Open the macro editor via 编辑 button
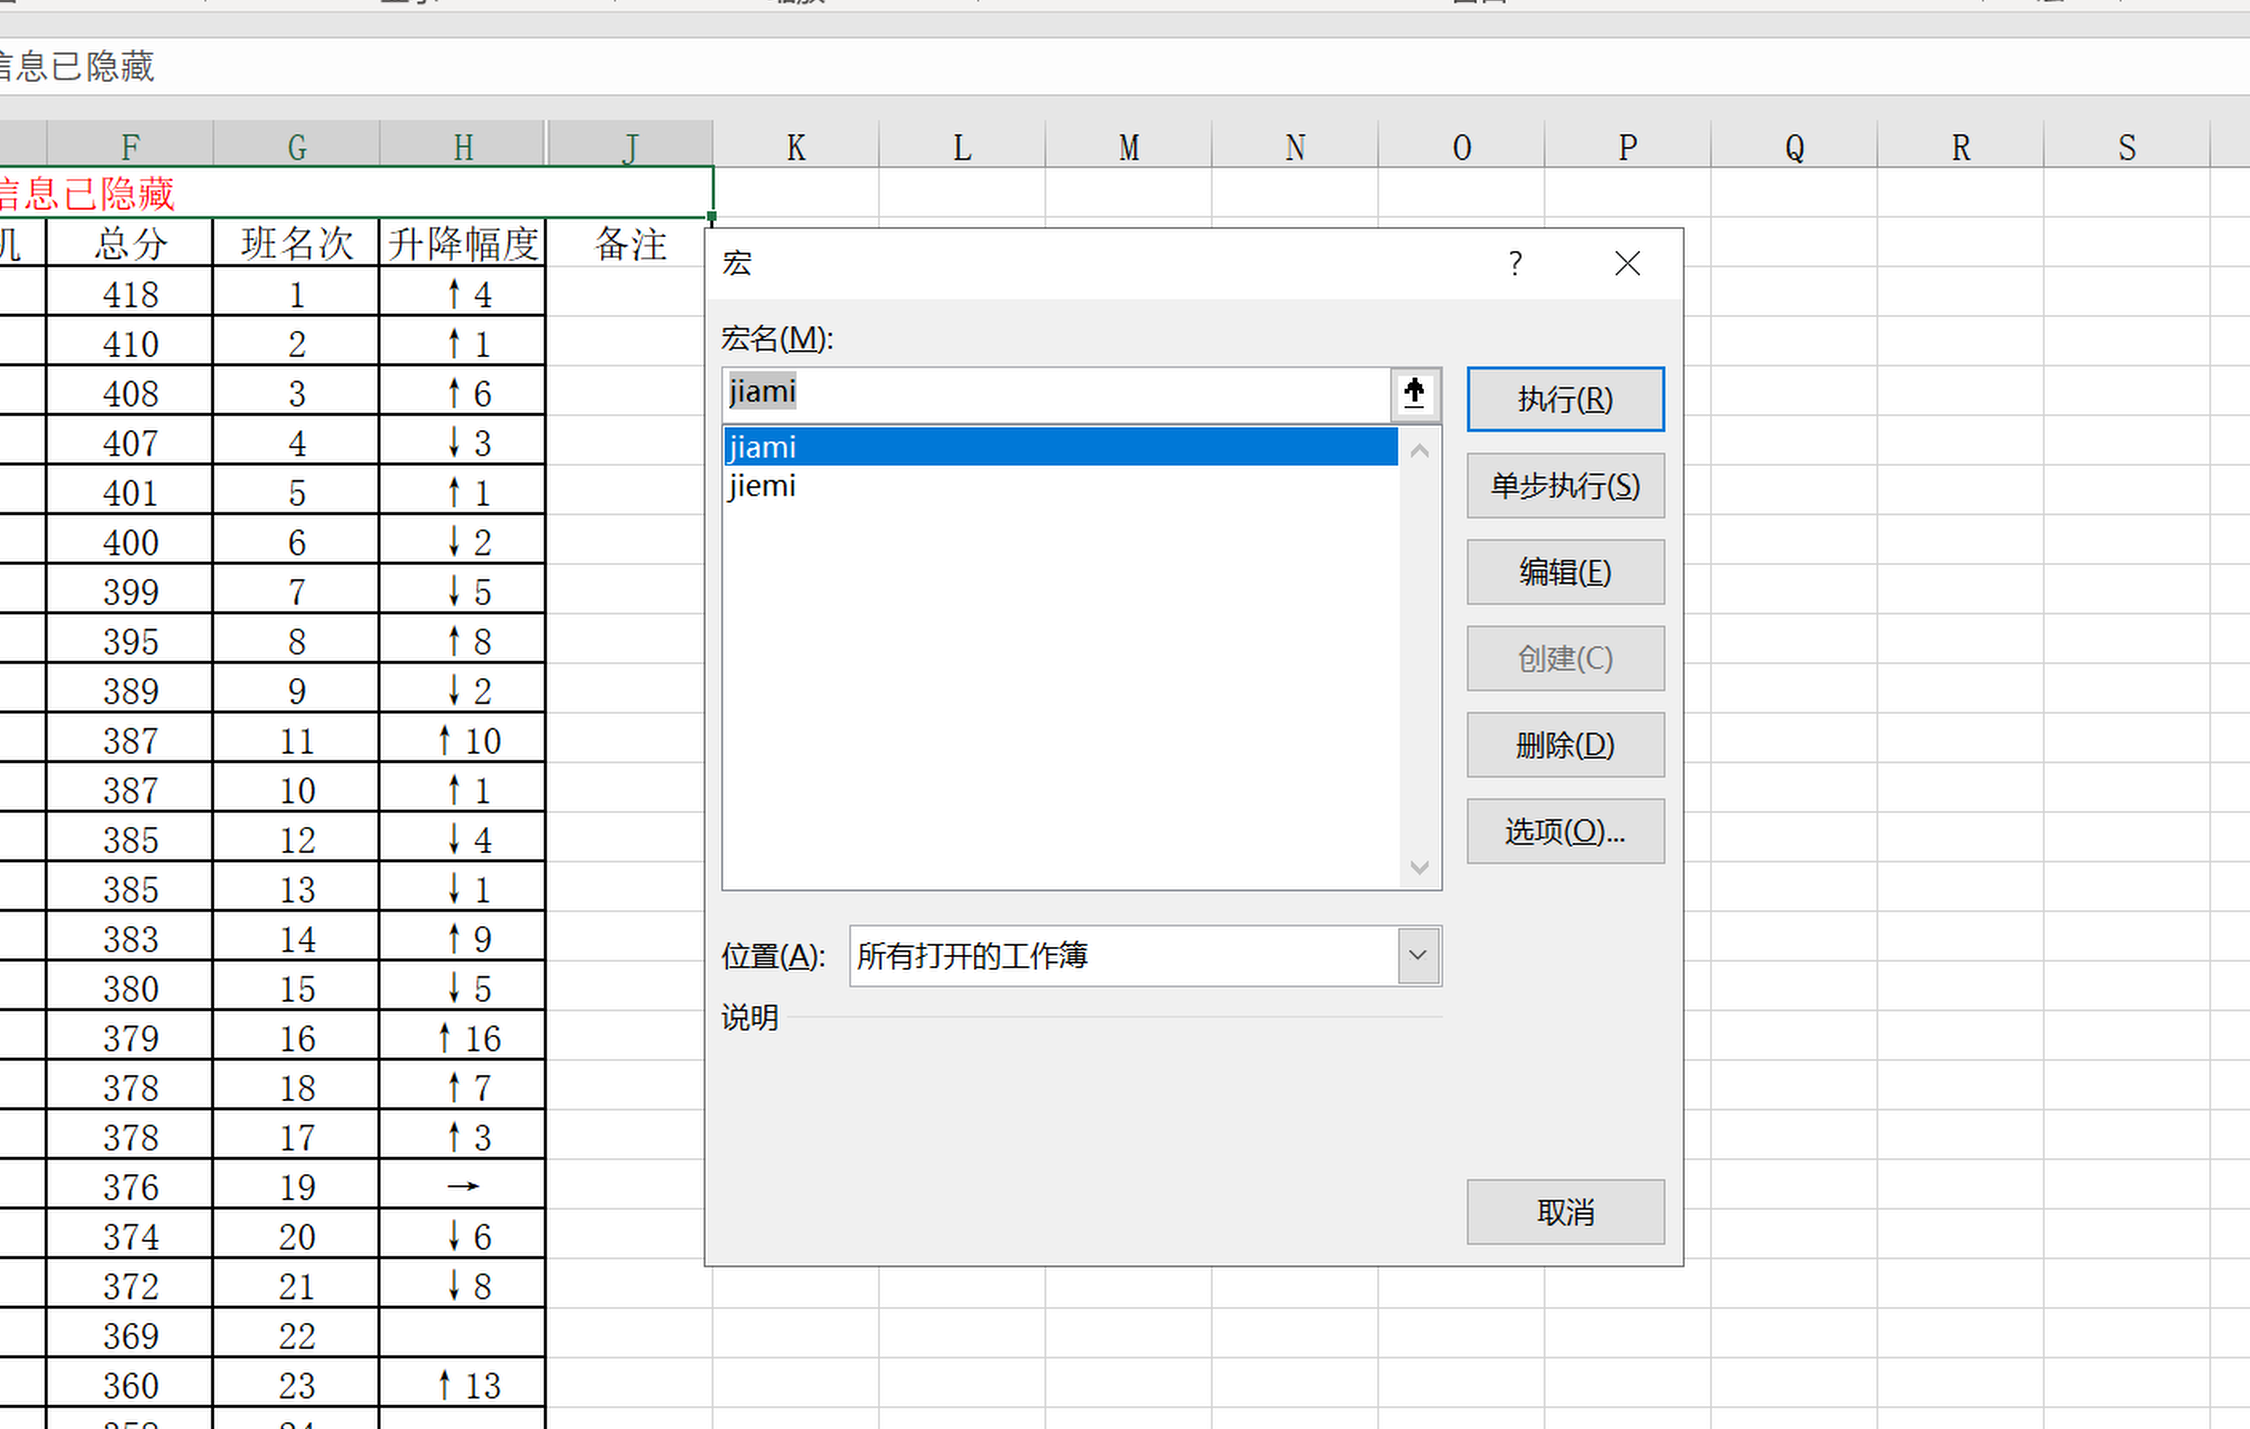 [x=1565, y=572]
